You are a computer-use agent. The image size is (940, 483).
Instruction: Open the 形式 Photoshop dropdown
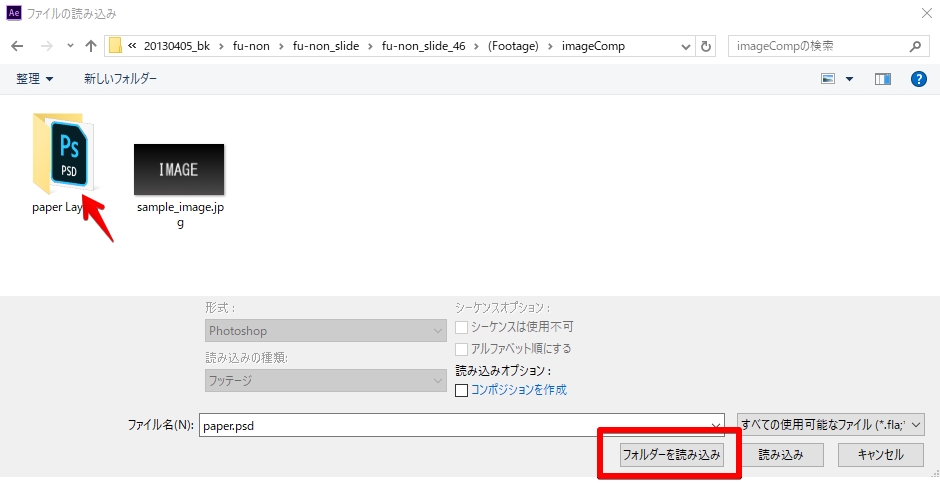coord(326,331)
